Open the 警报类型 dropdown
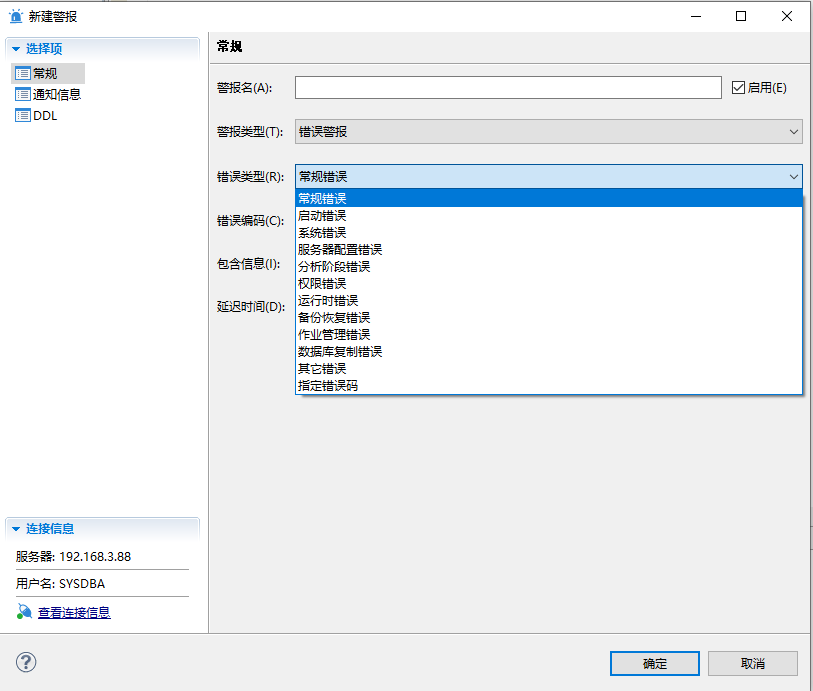Screen dimensions: 813x691 (549, 132)
